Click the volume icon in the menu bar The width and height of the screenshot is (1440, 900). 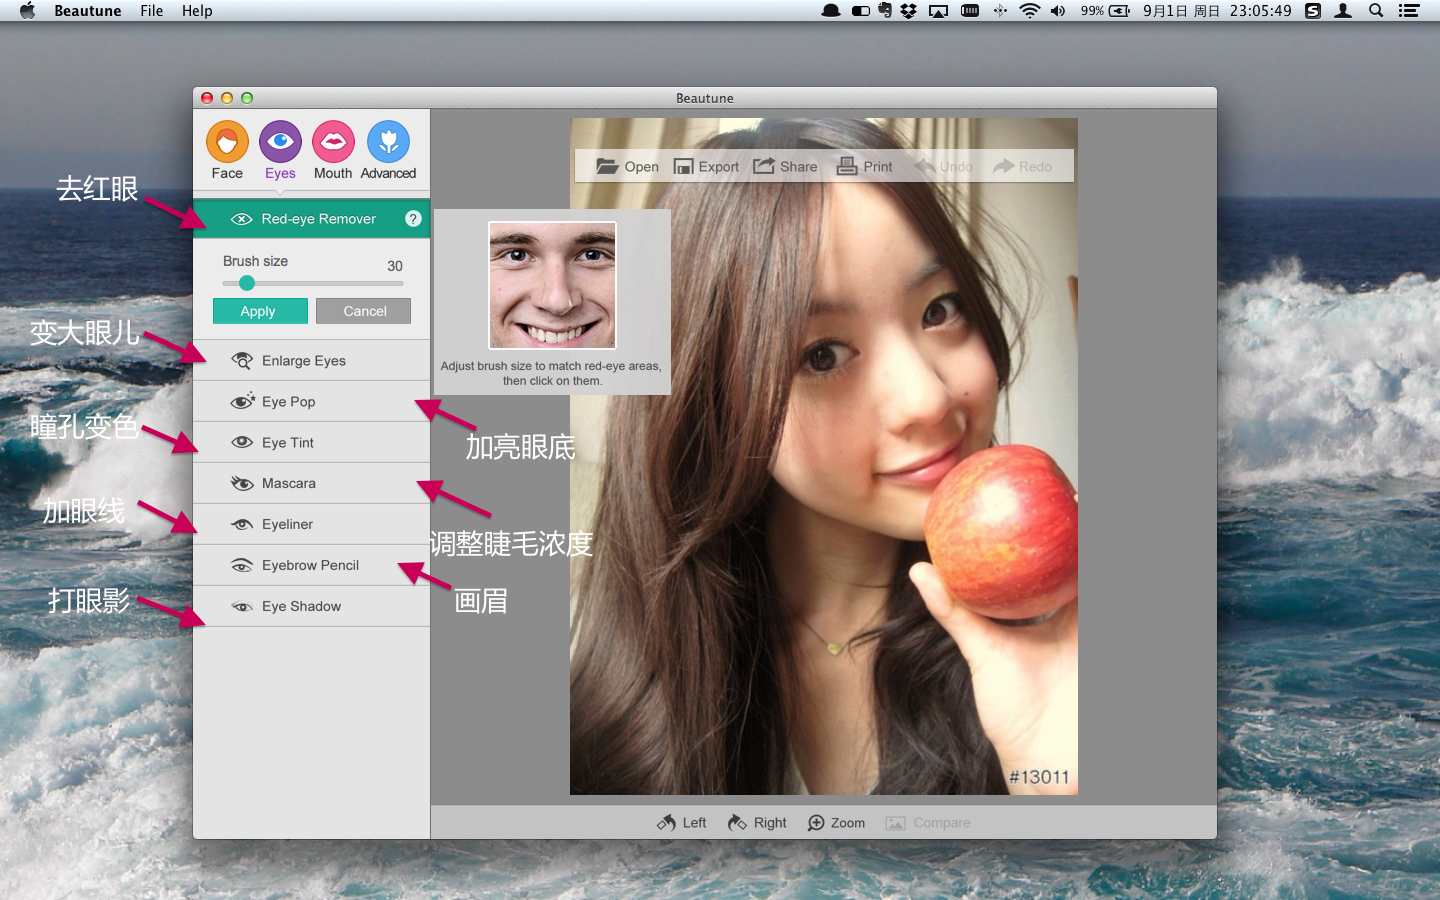tap(1058, 11)
